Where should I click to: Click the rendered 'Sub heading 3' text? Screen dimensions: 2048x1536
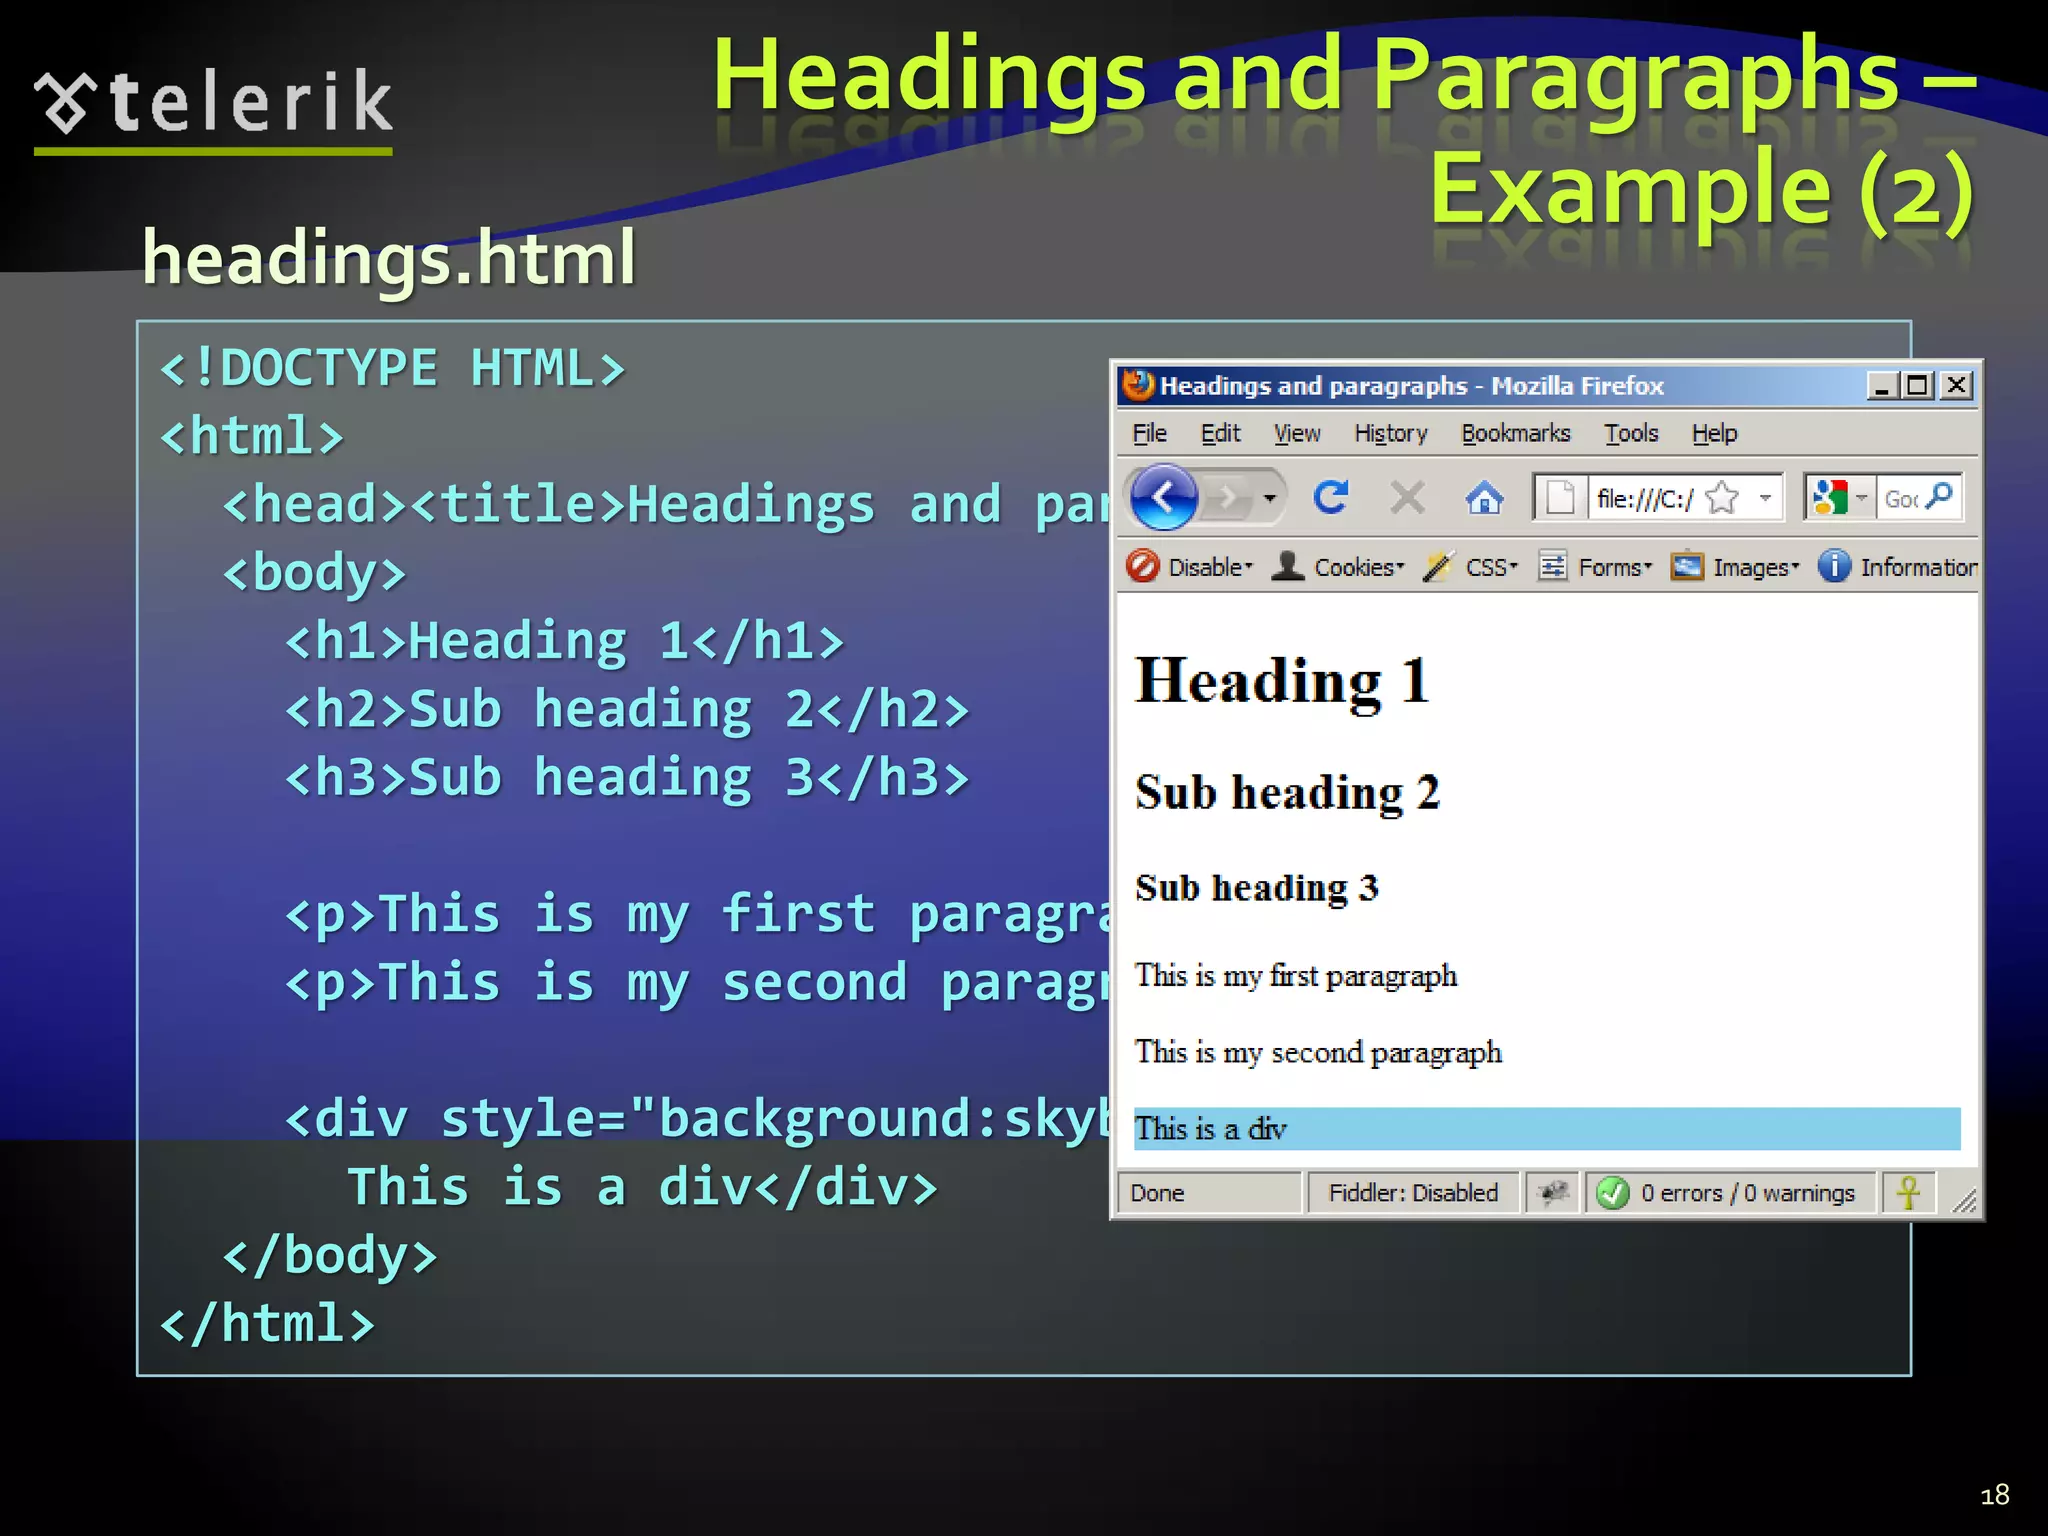(1257, 888)
